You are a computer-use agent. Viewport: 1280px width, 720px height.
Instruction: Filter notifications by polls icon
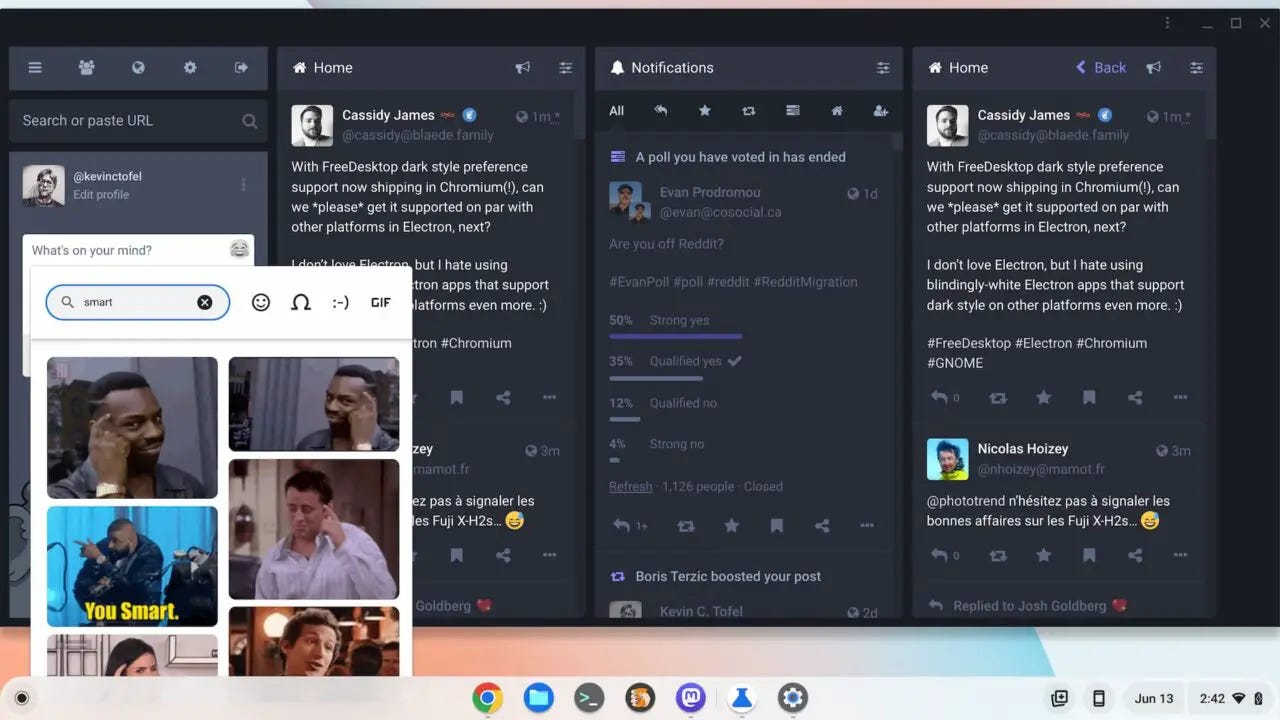(x=793, y=111)
